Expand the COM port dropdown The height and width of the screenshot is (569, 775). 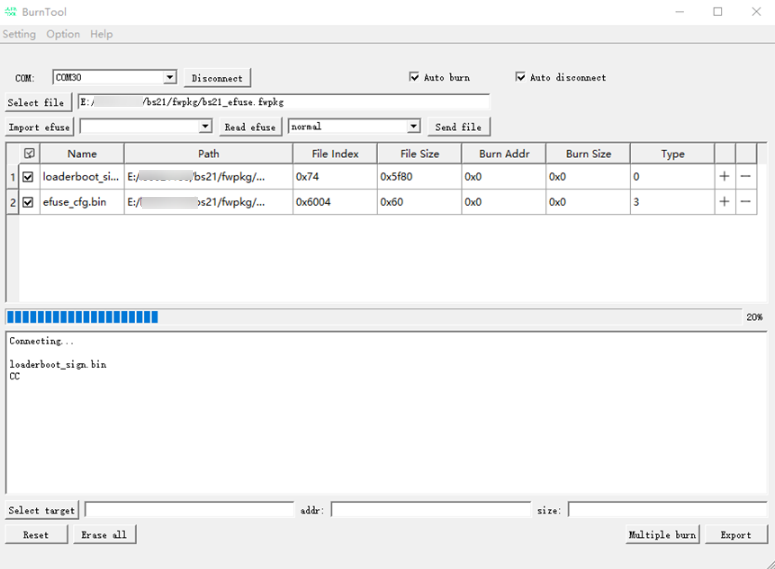pyautogui.click(x=170, y=77)
